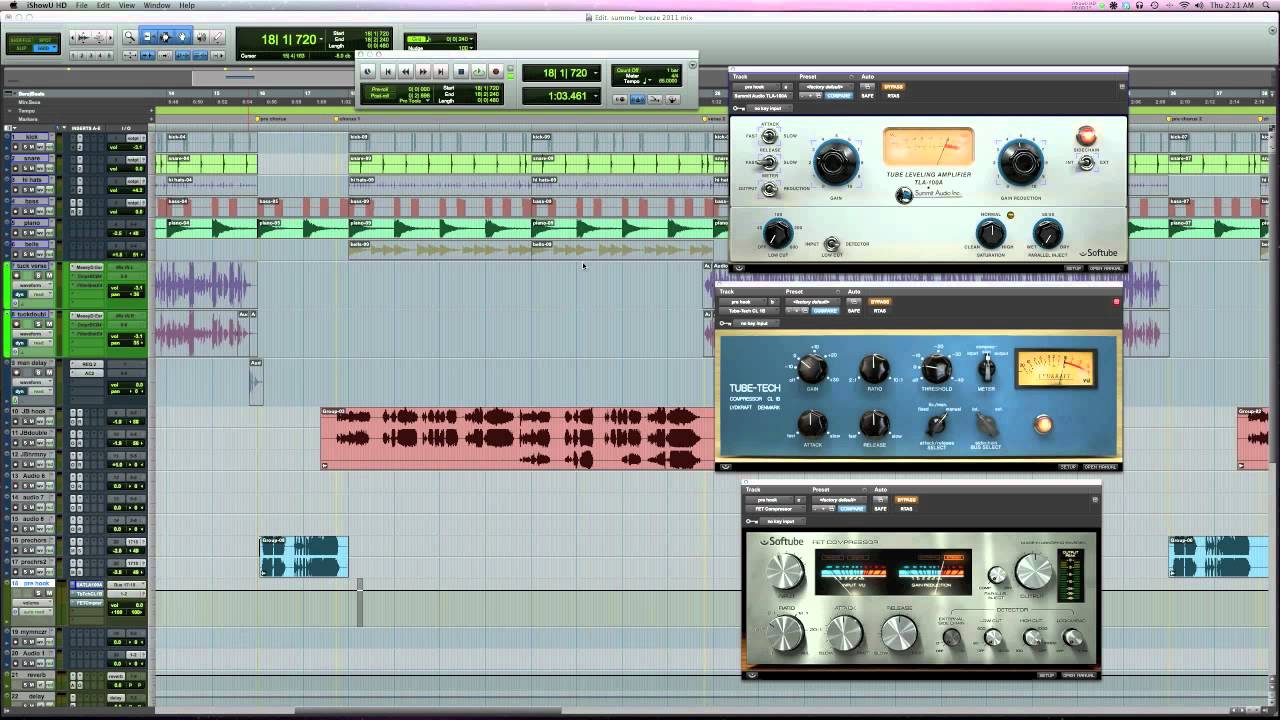Open the Window menu
The width and height of the screenshot is (1280, 720).
pyautogui.click(x=157, y=5)
